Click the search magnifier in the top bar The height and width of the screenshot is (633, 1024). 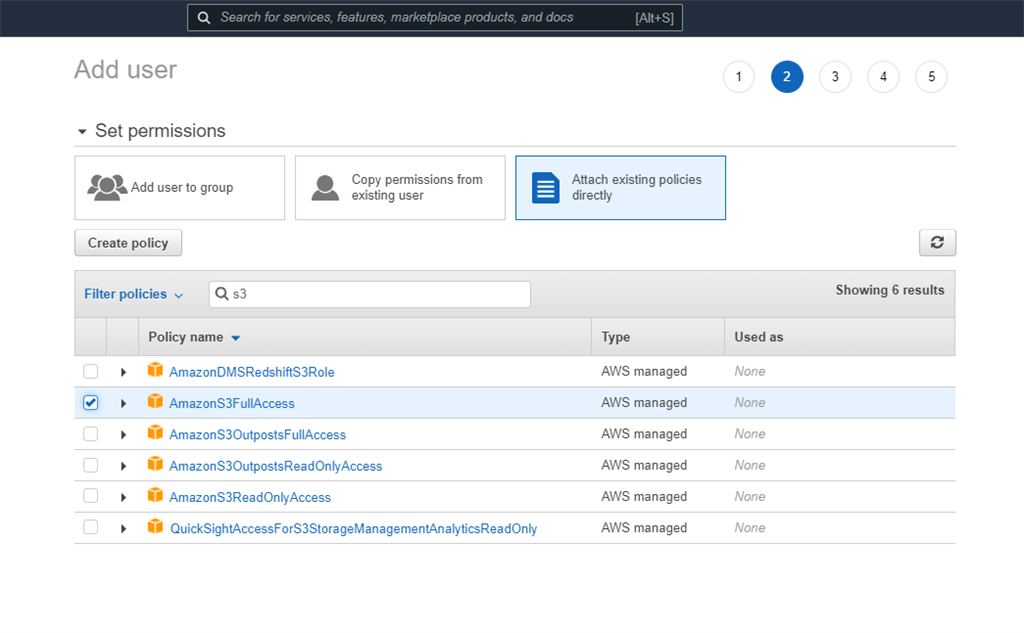tap(205, 17)
